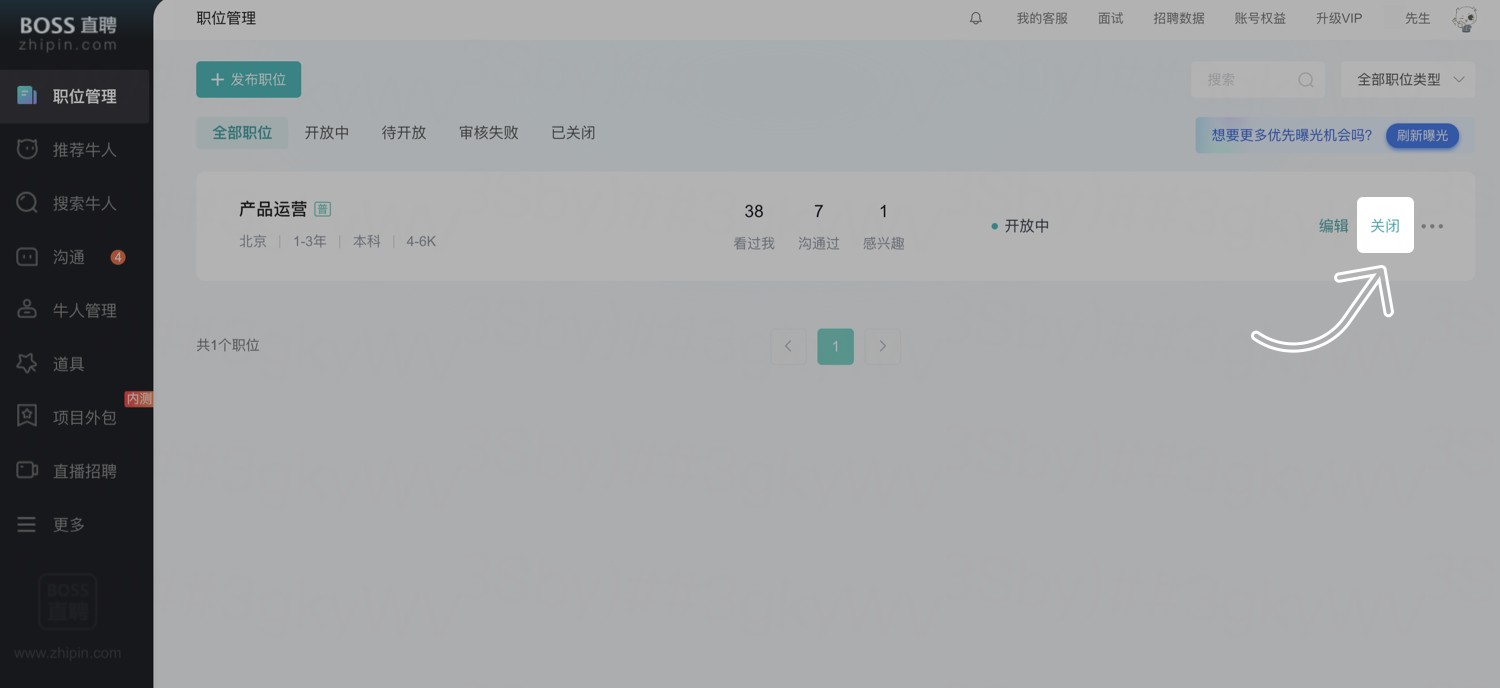
Task: Expand the 更多 sidebar menu
Action: tap(68, 524)
